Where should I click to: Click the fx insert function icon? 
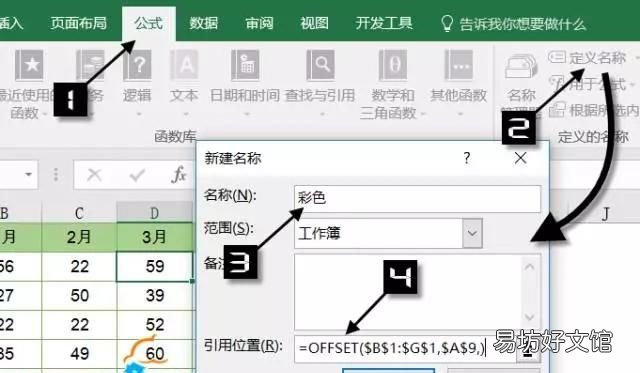click(x=178, y=175)
